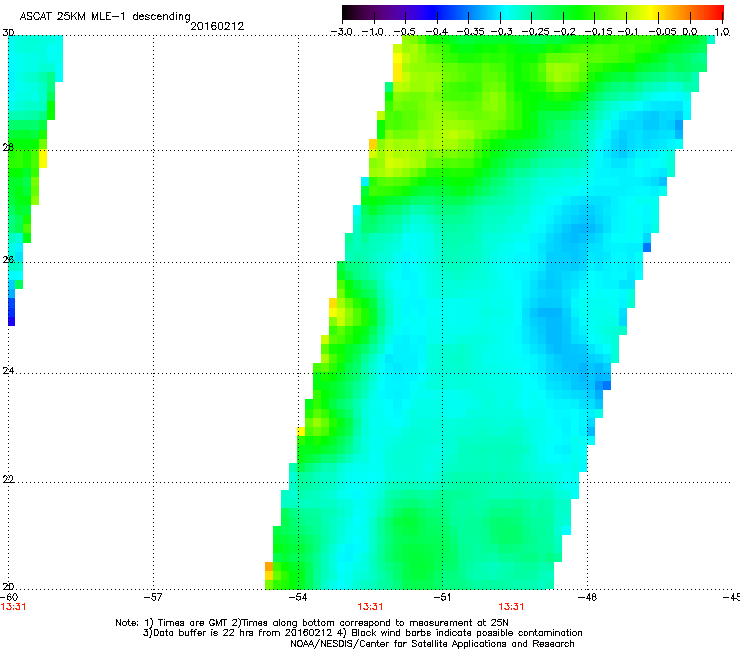This screenshot has height=650, width=740.
Task: Select the "1.0" color scale label
Action: click(722, 32)
